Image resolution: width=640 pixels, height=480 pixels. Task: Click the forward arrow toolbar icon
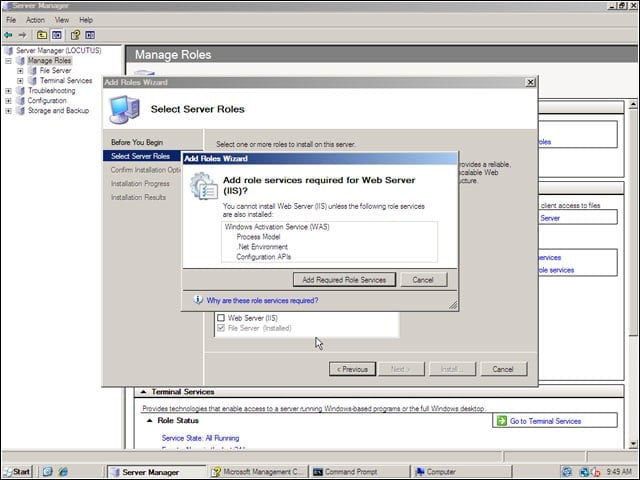(x=22, y=35)
